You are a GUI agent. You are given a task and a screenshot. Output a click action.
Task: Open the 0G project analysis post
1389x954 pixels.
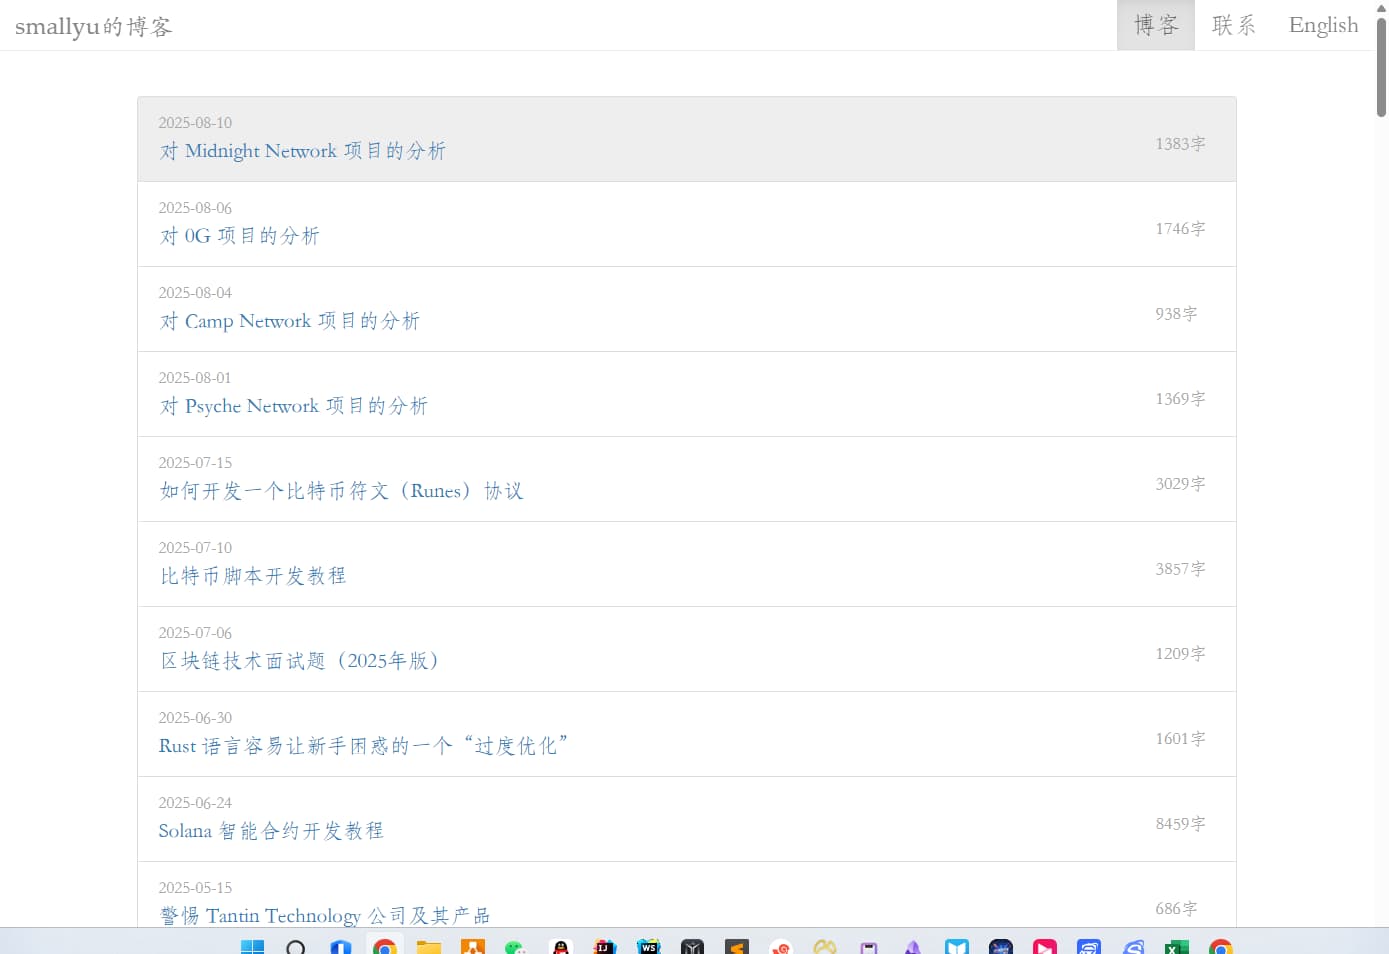240,236
